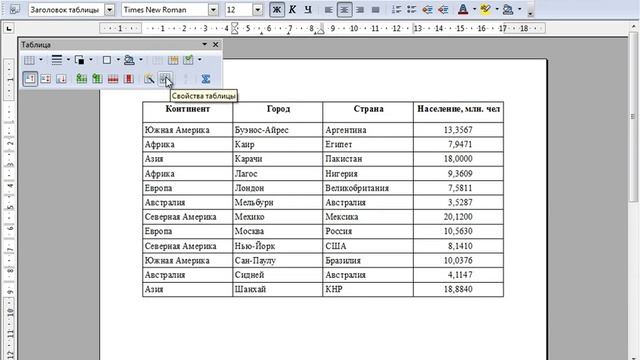Toggle bulleted list
The width and height of the screenshot is (640, 360).
pos(412,9)
